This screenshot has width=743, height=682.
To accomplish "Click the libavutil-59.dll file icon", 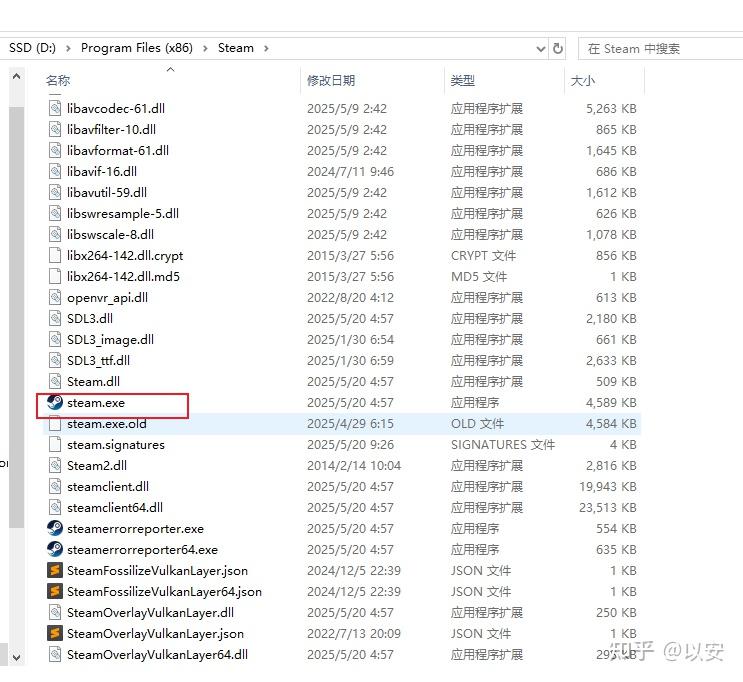I will click(55, 192).
